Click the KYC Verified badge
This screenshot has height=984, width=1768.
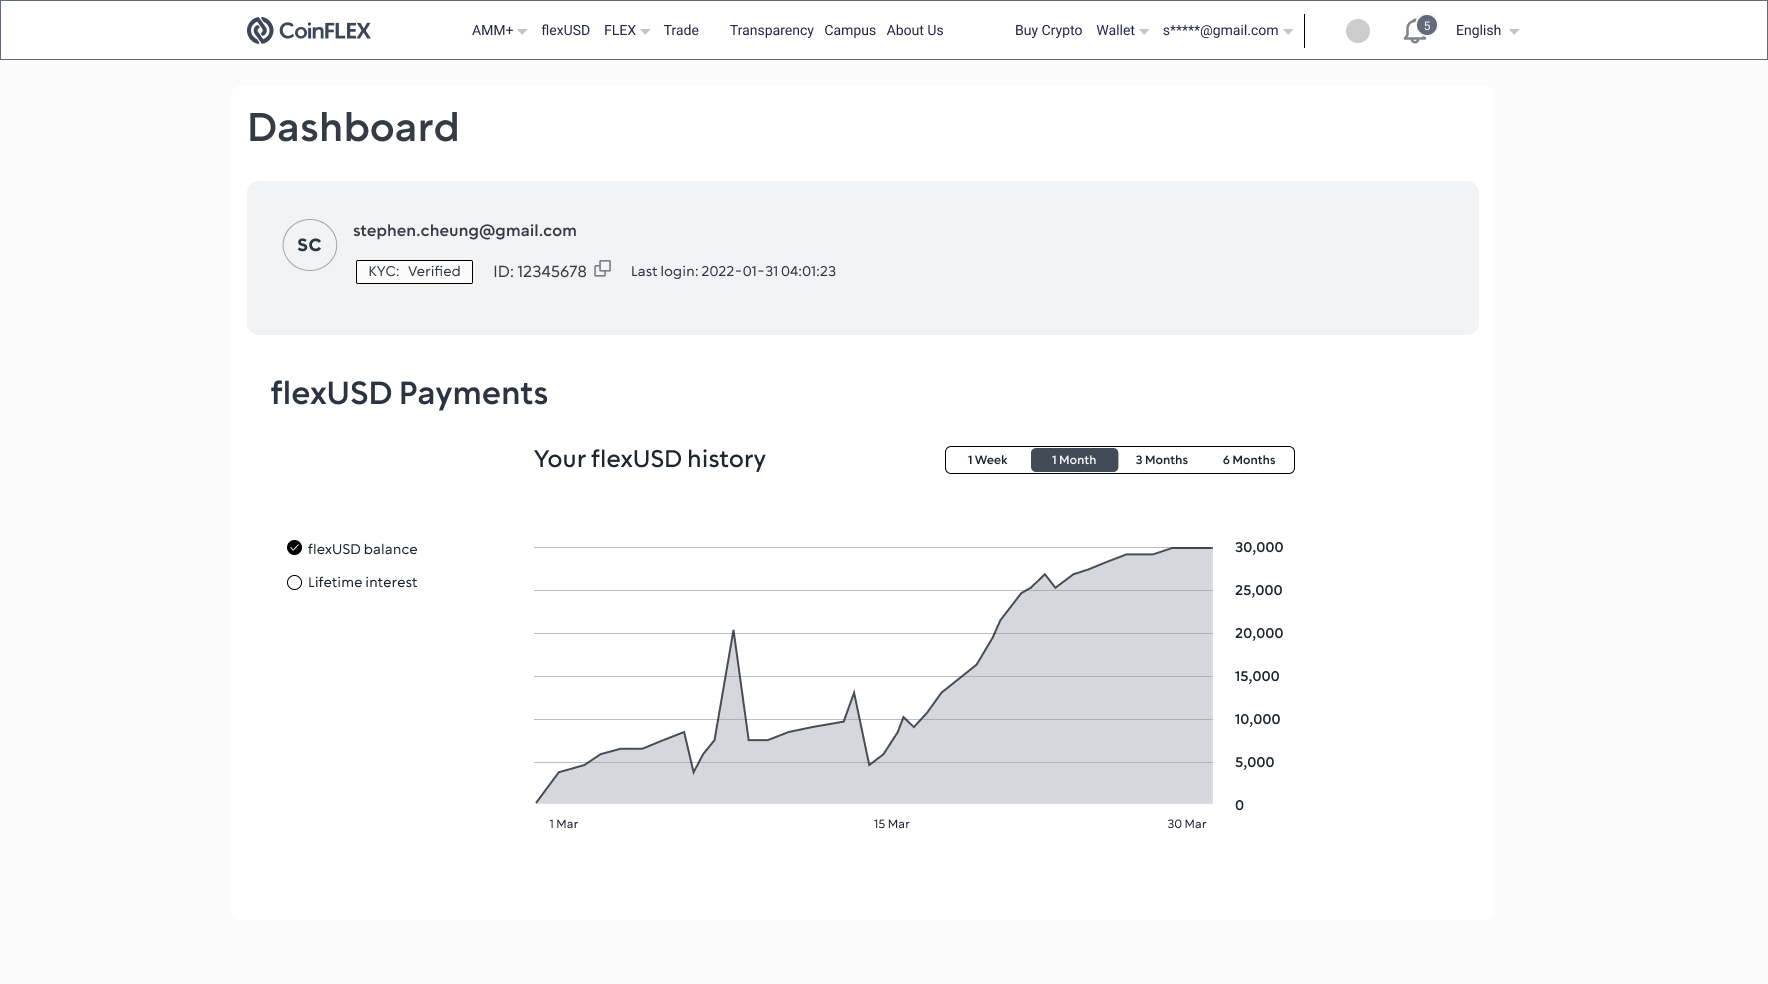(414, 271)
